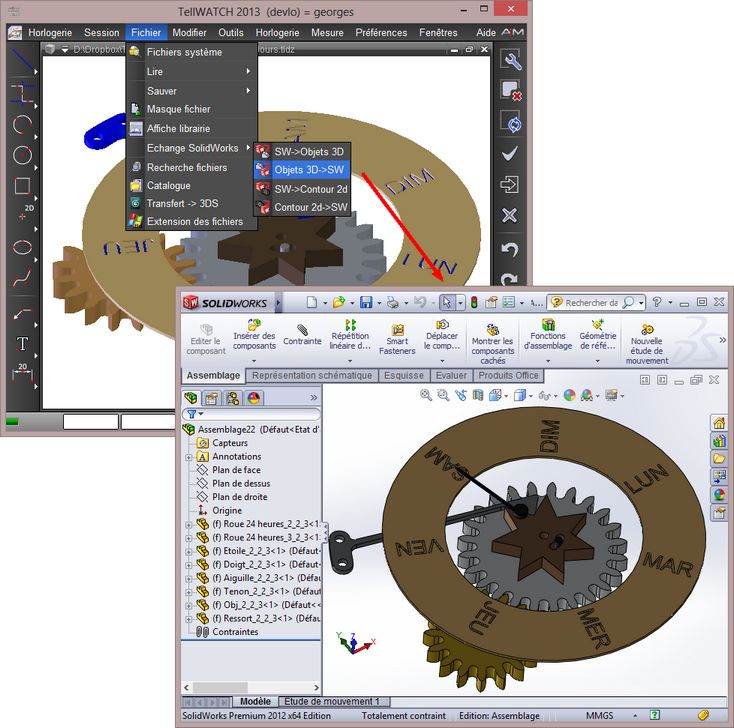Select Plan de face in feature tree
Image resolution: width=734 pixels, height=728 pixels.
click(x=236, y=470)
